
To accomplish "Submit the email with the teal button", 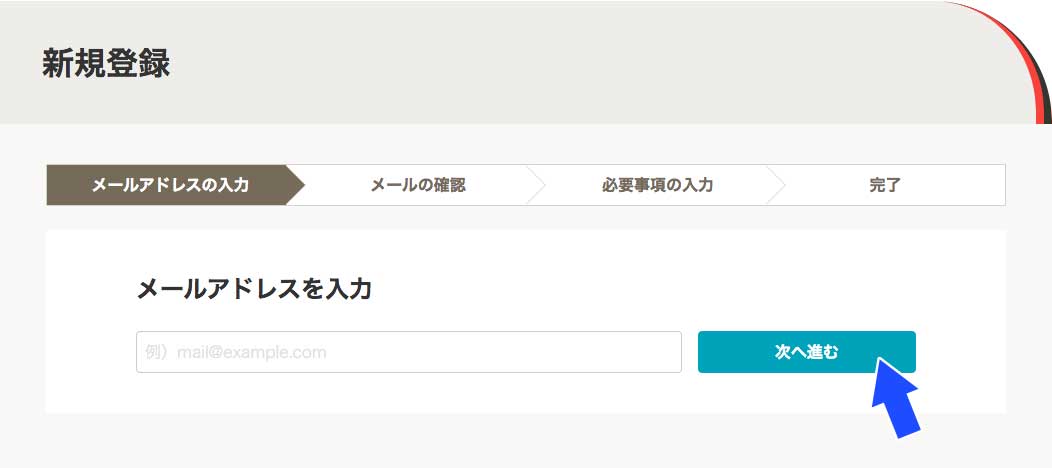I will (806, 352).
